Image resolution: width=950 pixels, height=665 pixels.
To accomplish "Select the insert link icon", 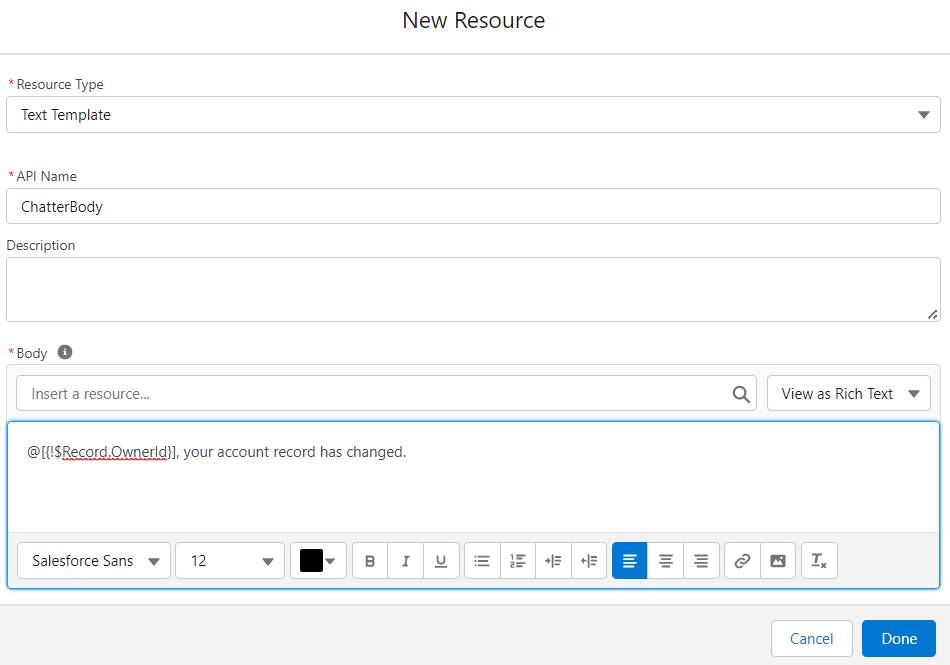I will pyautogui.click(x=741, y=561).
